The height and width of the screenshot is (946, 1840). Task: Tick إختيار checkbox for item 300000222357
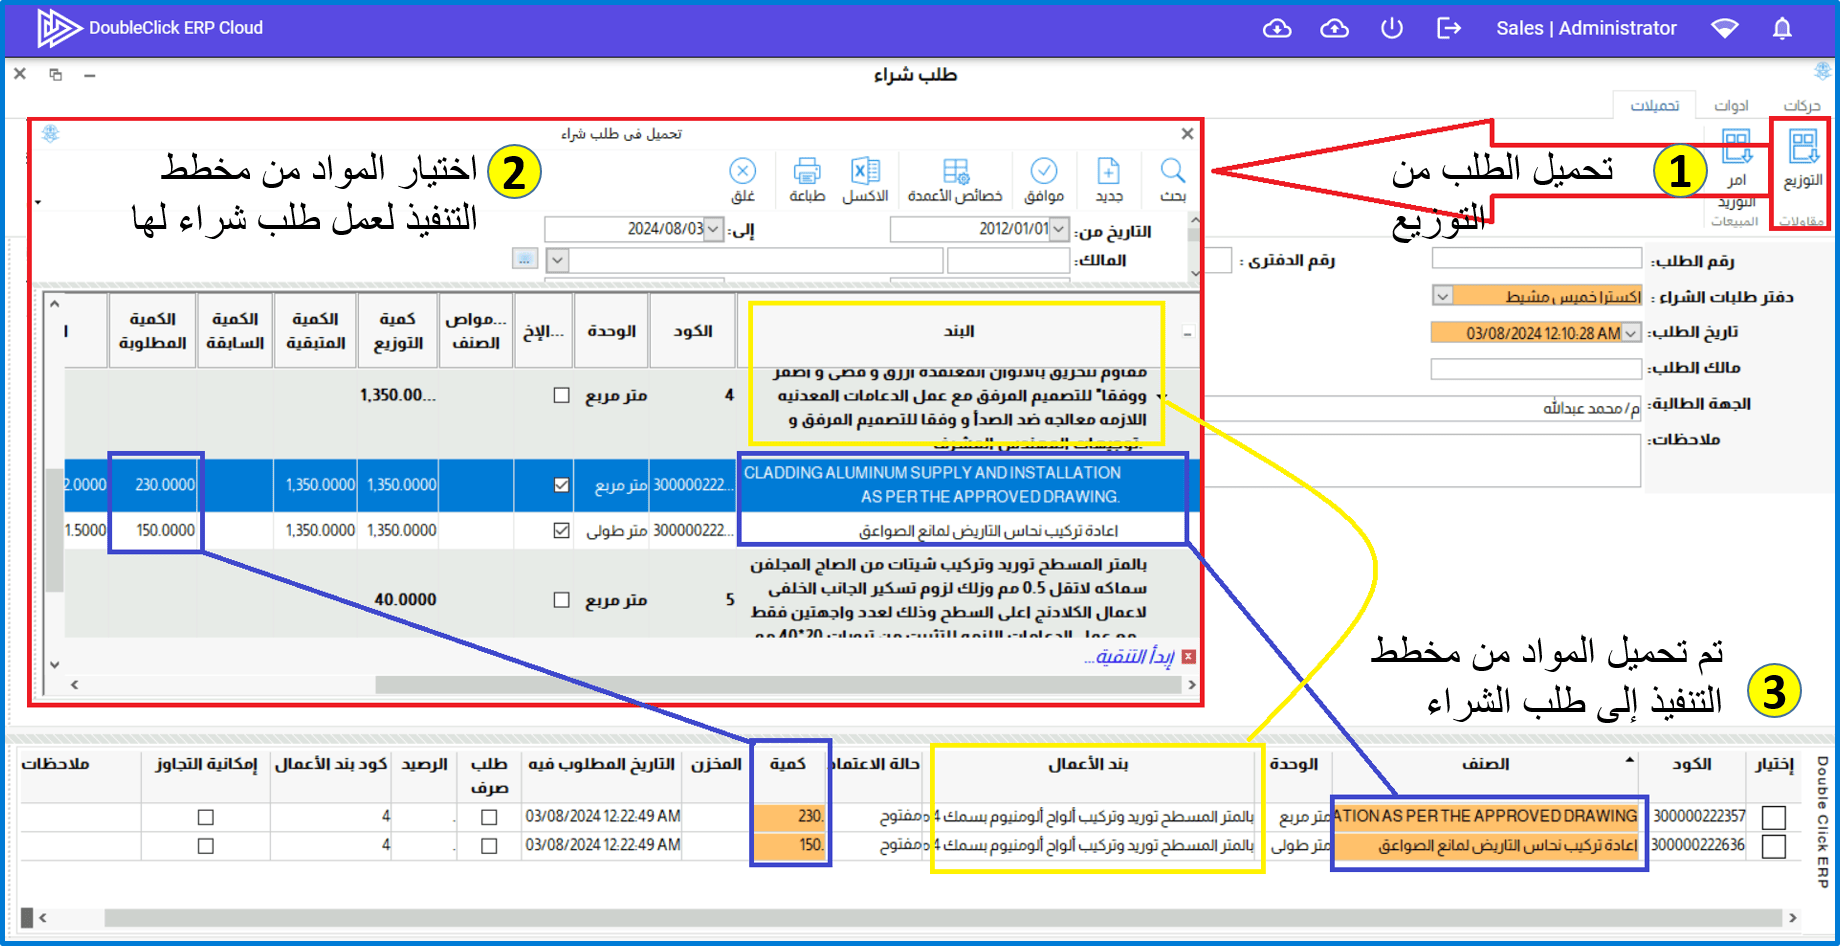click(1774, 817)
